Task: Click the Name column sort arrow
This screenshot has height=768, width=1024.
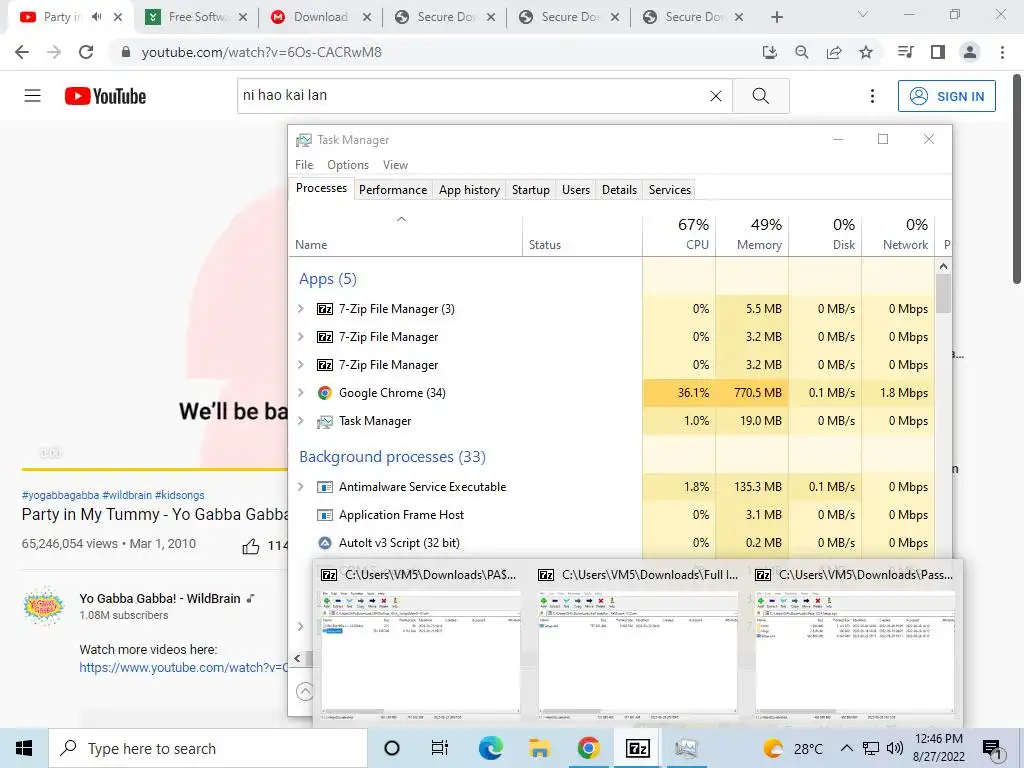Action: 401,219
